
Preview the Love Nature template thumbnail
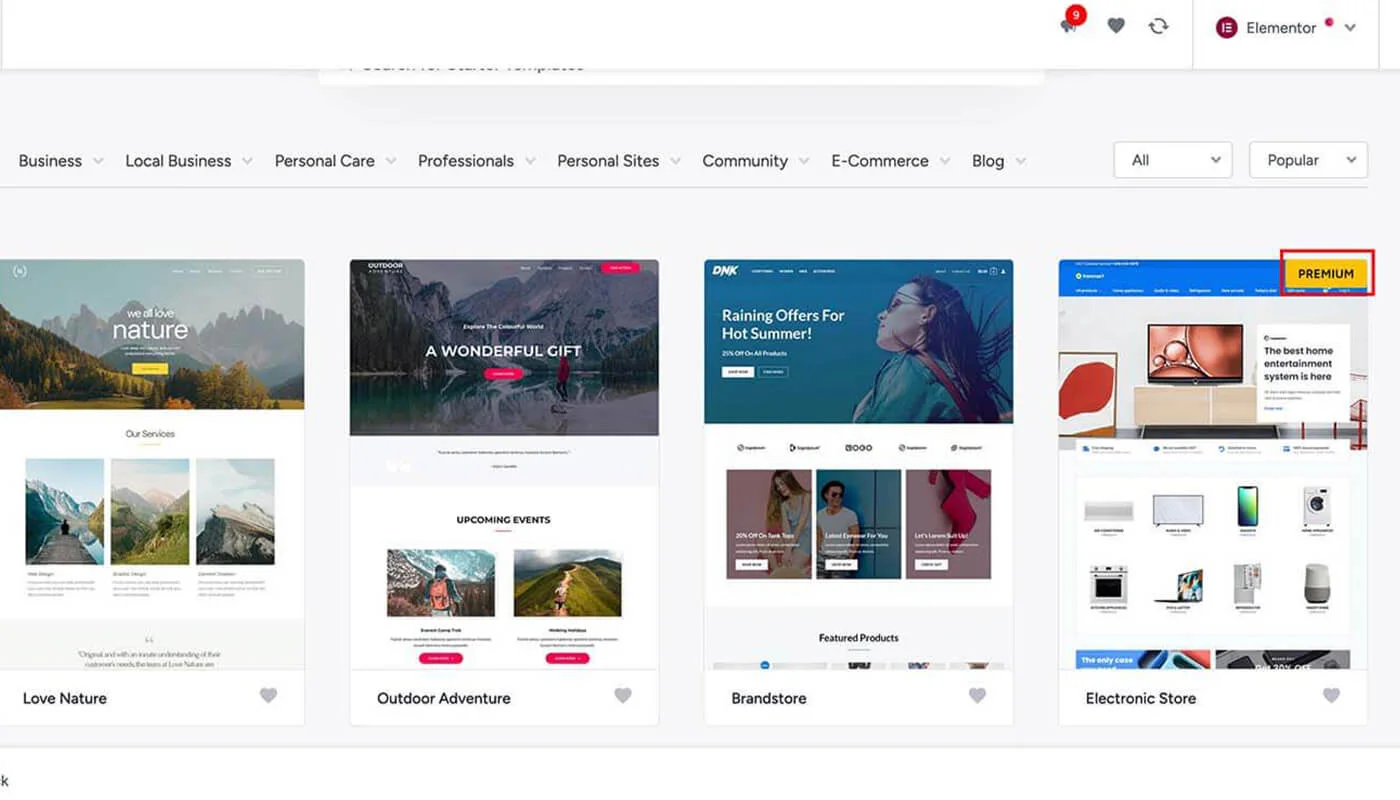coord(150,465)
